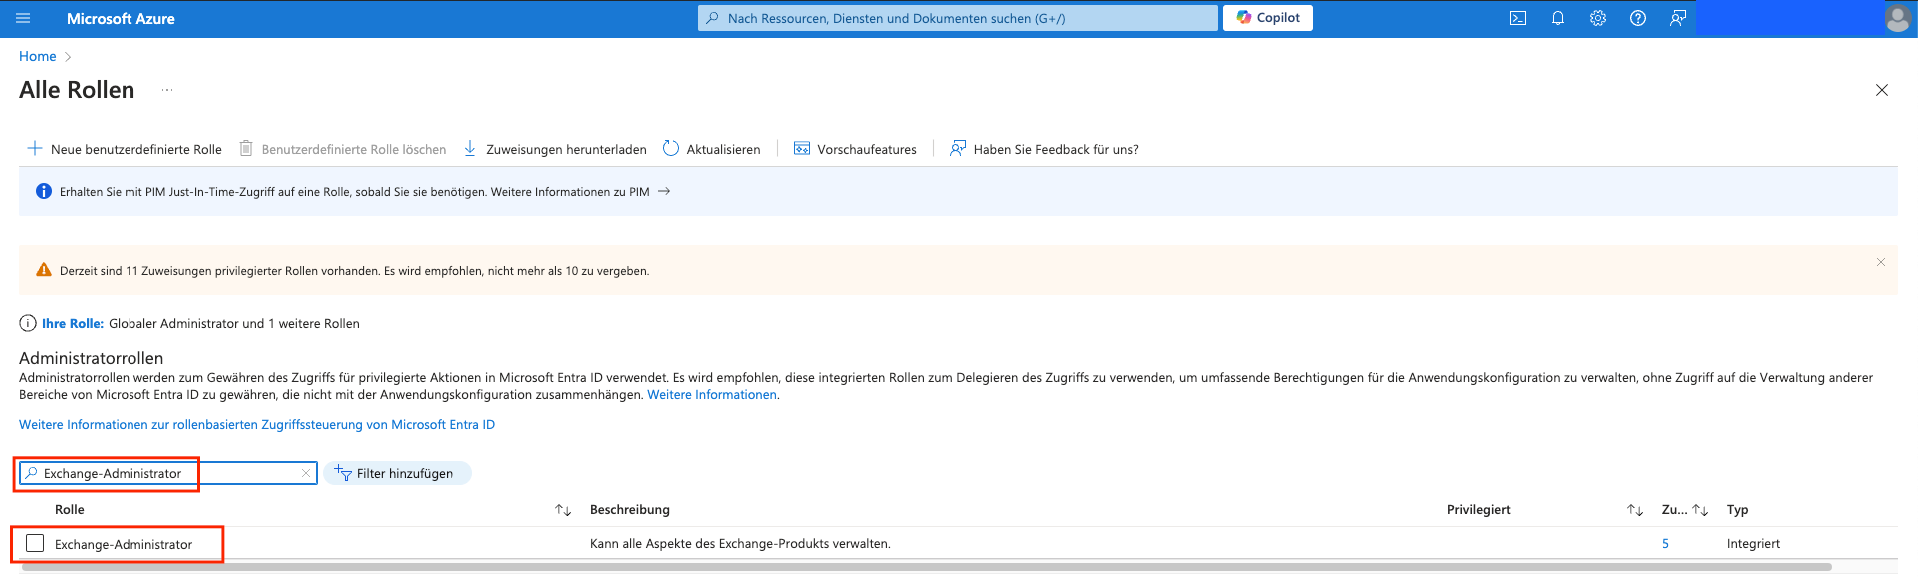Sort by the Privilegiert column header

(1479, 510)
